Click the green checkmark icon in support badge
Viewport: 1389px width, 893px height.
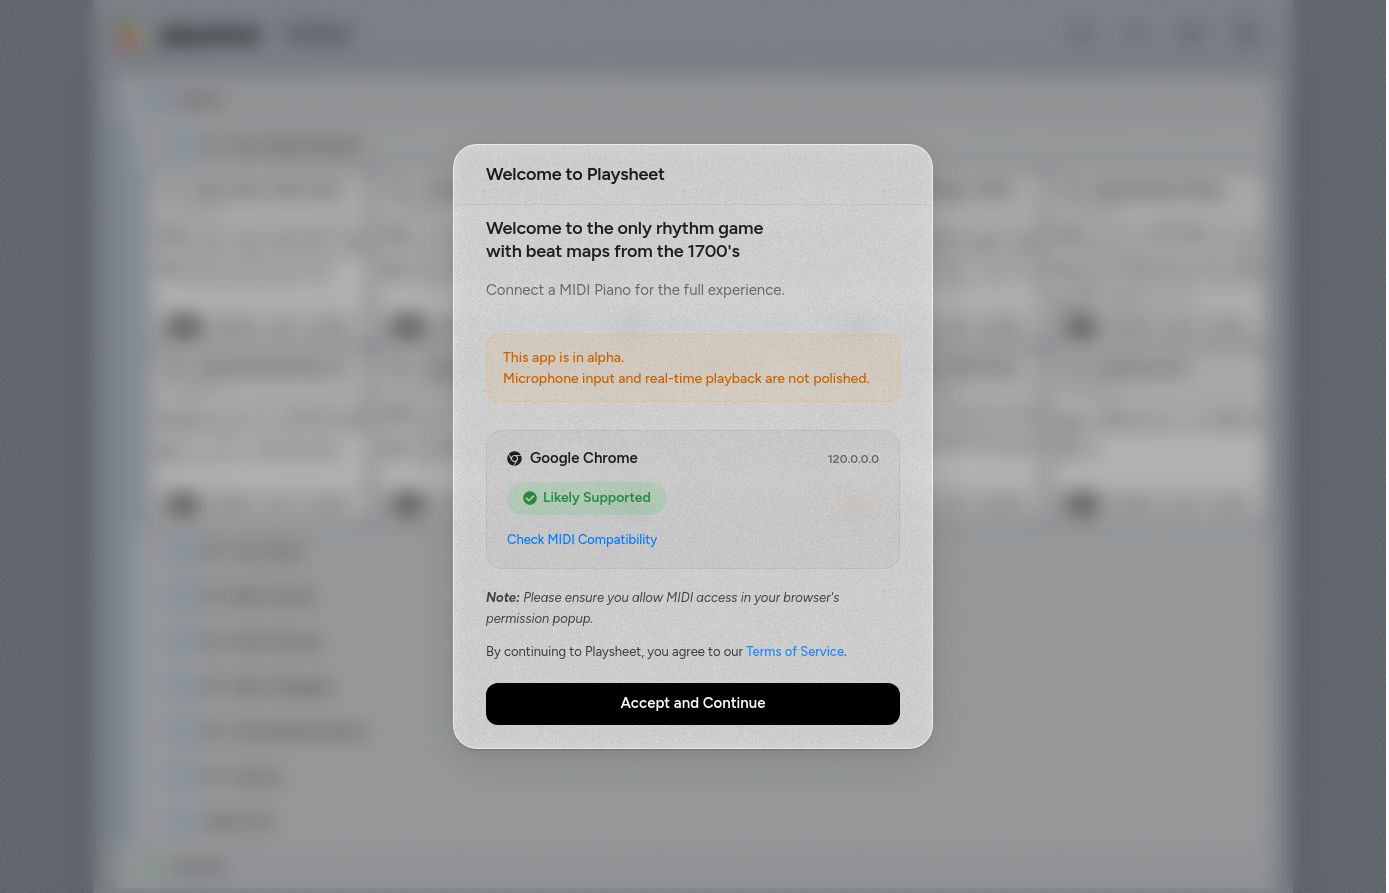[x=530, y=498]
